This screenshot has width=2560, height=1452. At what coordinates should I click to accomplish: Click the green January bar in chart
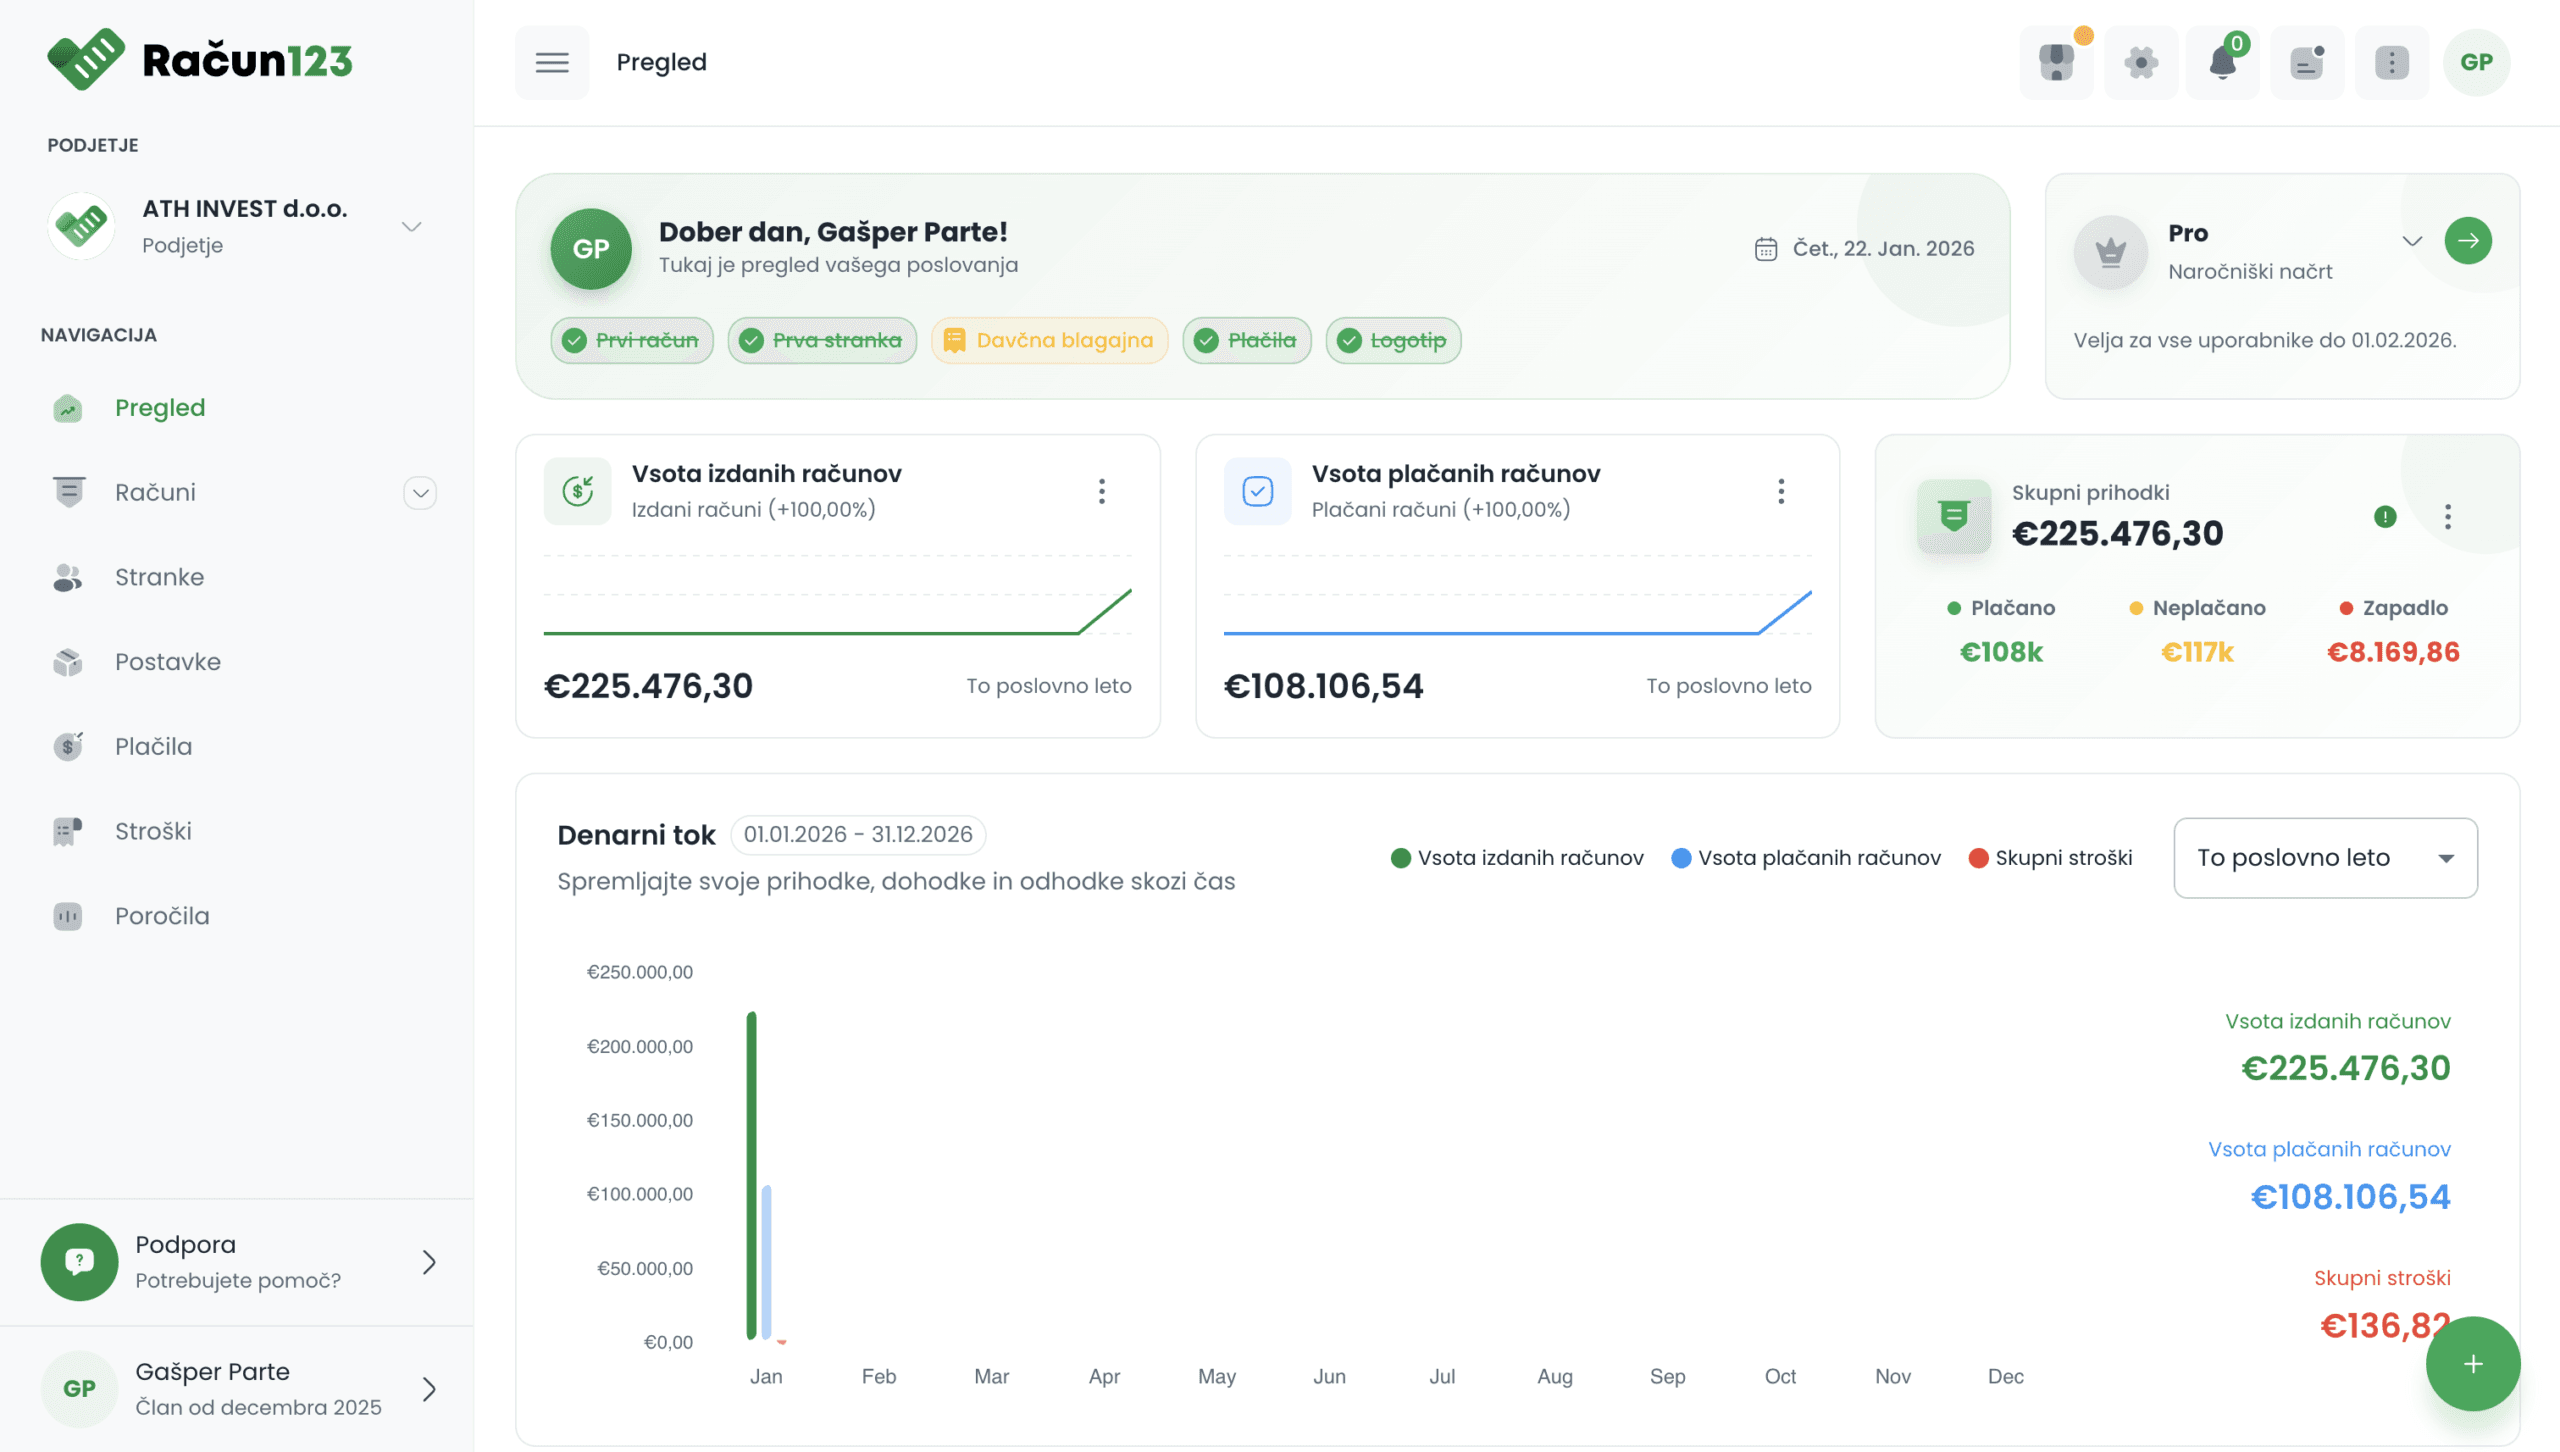(751, 1175)
